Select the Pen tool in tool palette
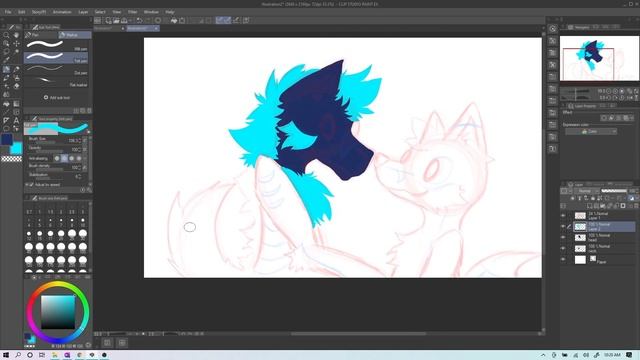Screen dimensions: 640x360 point(6,69)
